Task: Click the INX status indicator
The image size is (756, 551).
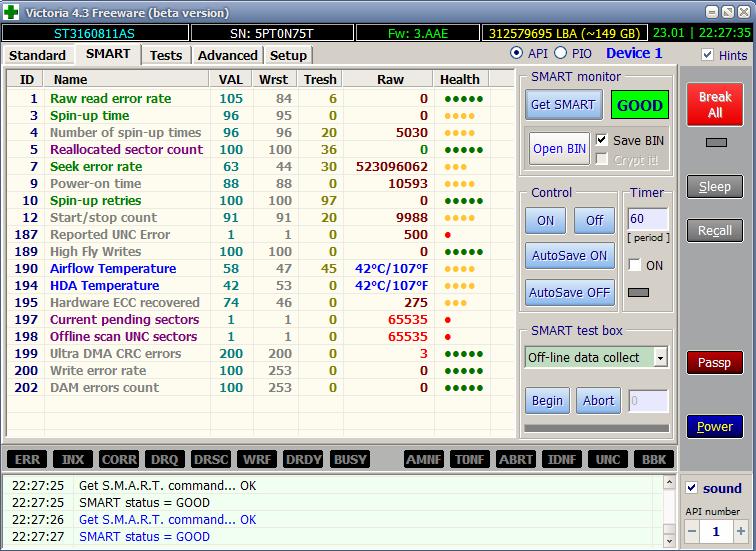Action: [73, 459]
